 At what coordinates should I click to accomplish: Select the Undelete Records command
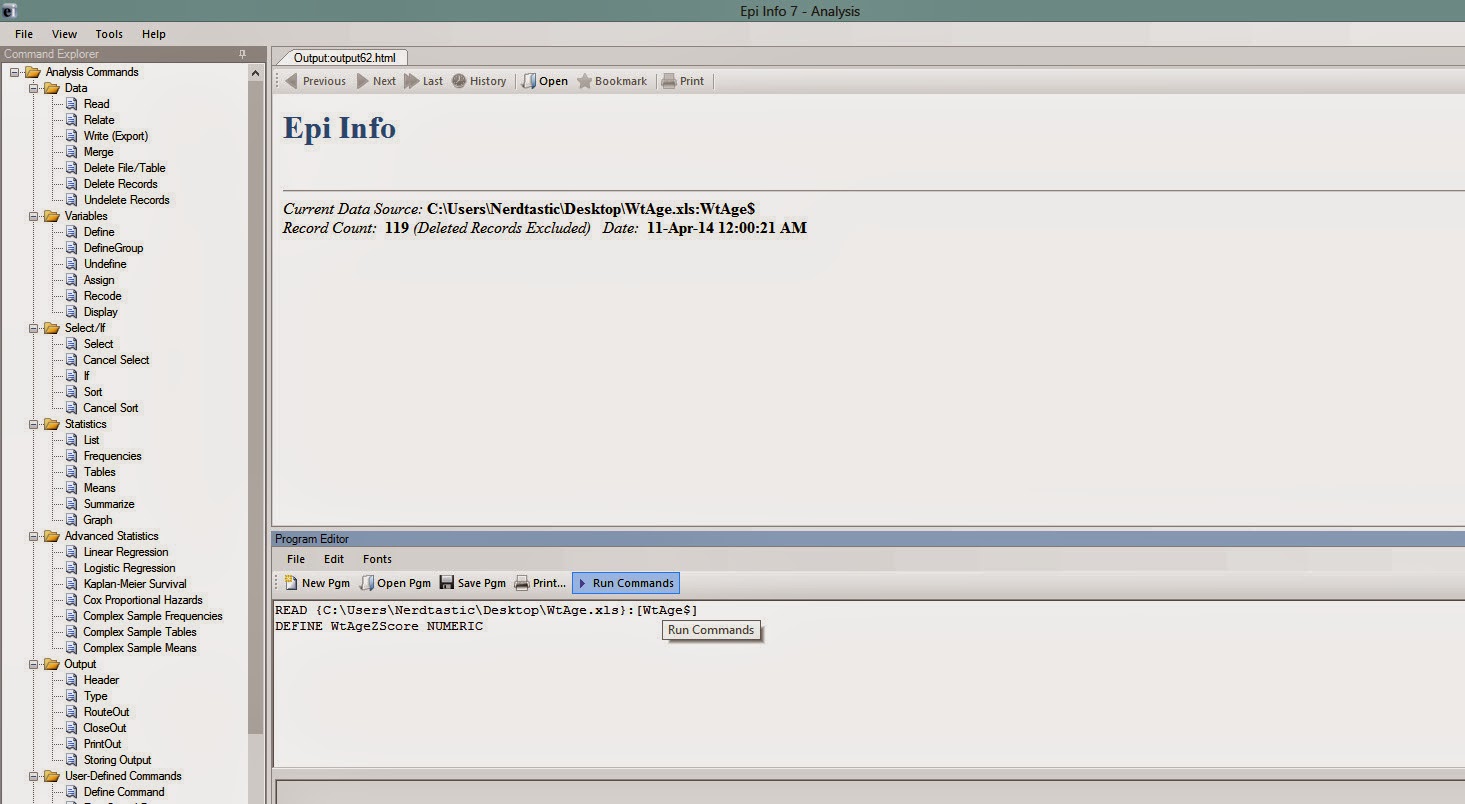click(x=127, y=200)
